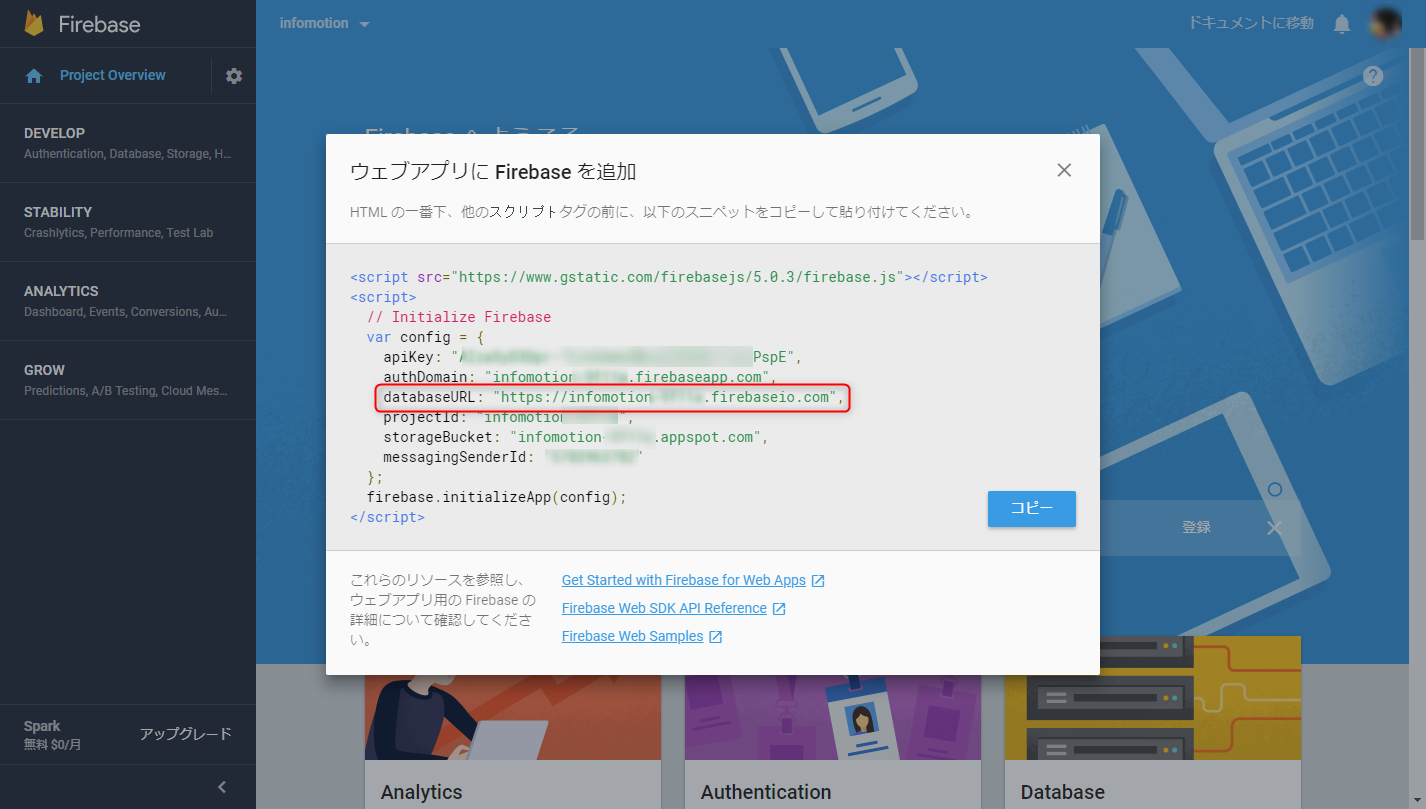This screenshot has width=1426, height=809.
Task: Collapse the sidebar with the chevron arrow
Action: coord(221,787)
